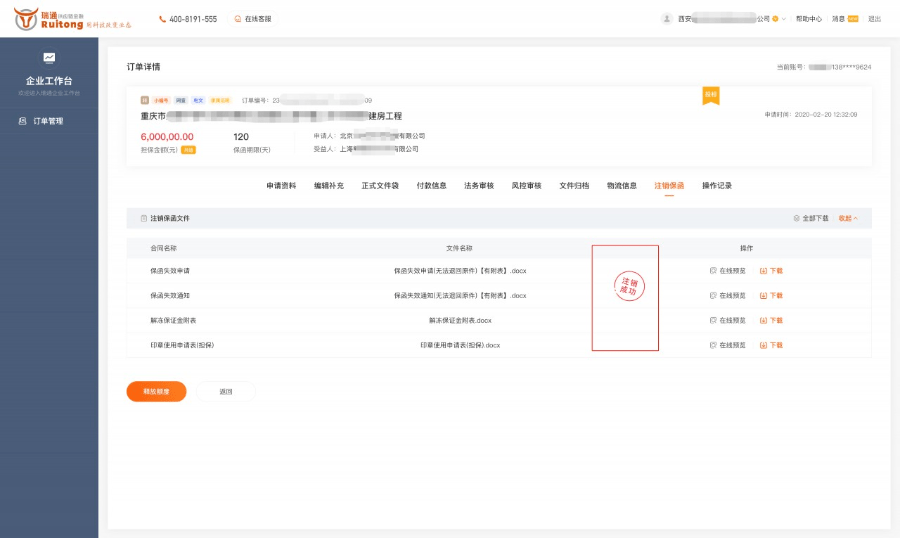900x538 pixels.
Task: Click the 保函失效通知 contract name cell
Action: tap(170, 296)
